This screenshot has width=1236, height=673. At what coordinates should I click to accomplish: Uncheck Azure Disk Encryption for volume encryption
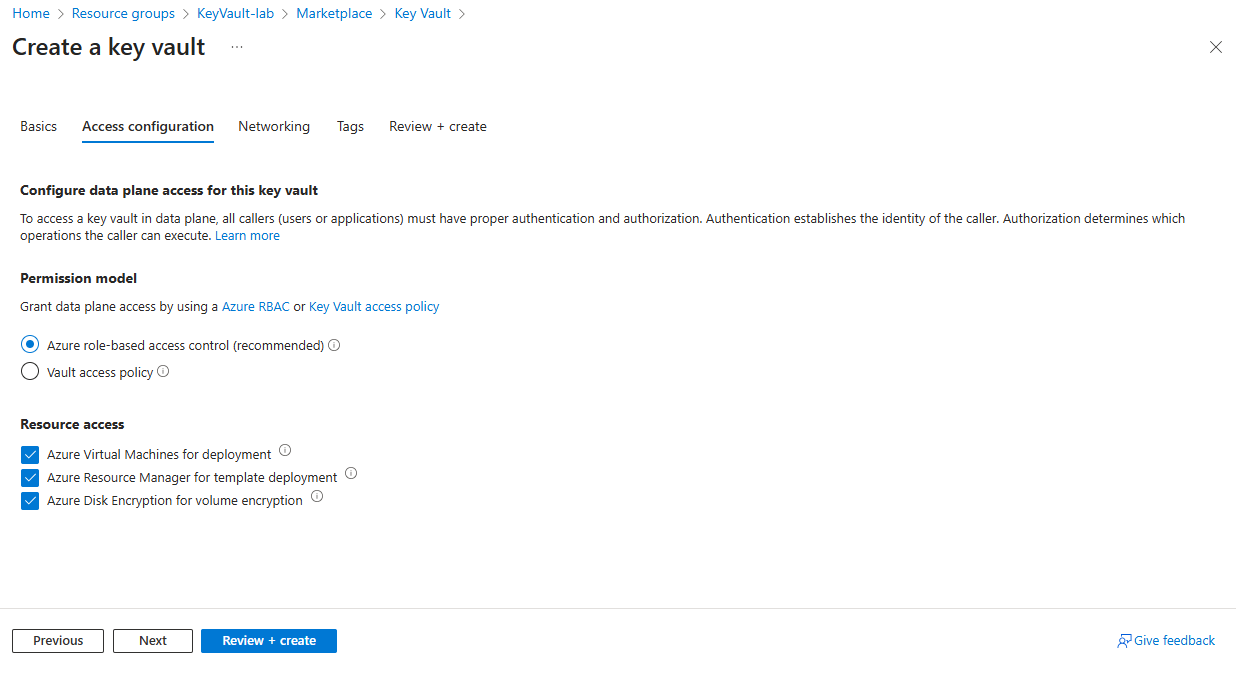click(x=30, y=500)
